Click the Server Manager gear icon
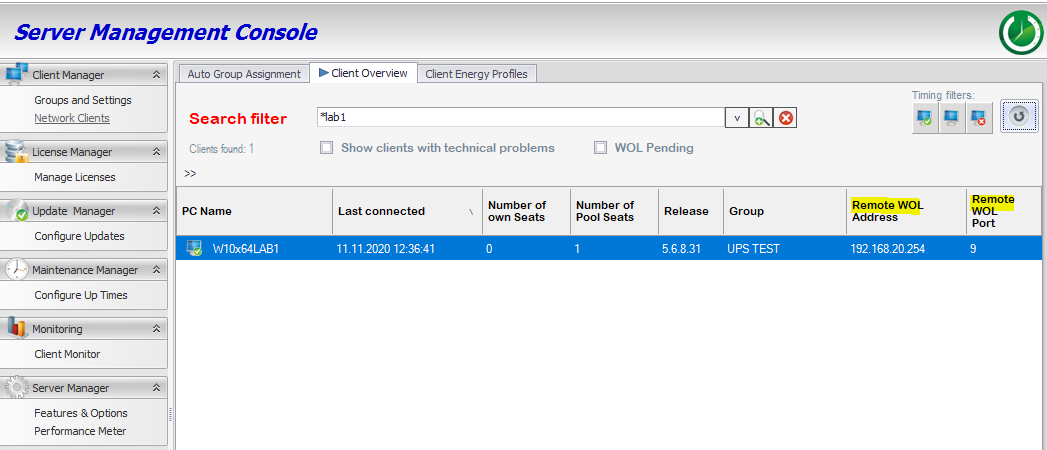Viewport: 1047px width, 450px height. 16,387
